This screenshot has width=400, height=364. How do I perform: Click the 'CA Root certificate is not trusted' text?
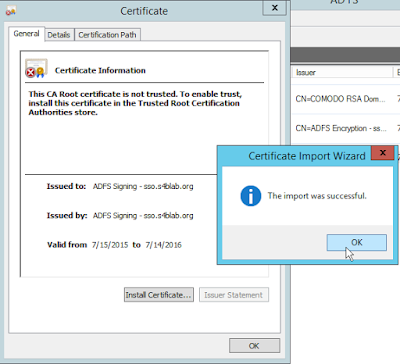click(135, 103)
